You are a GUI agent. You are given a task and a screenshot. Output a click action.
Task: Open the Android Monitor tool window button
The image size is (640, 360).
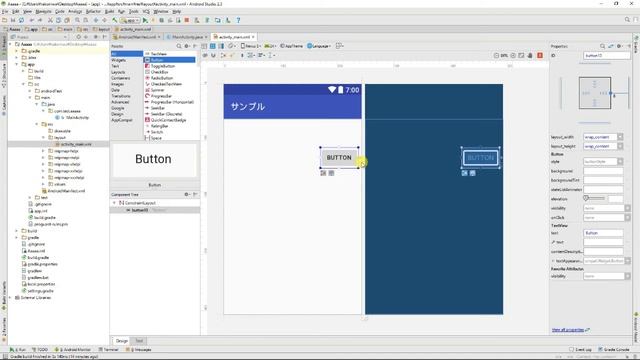pyautogui.click(x=73, y=349)
